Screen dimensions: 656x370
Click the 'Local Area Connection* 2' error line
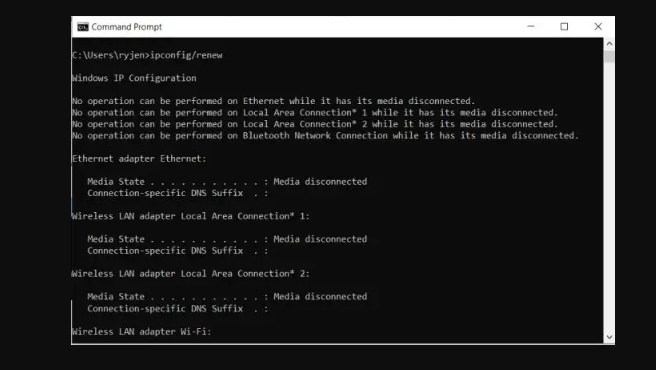315,124
